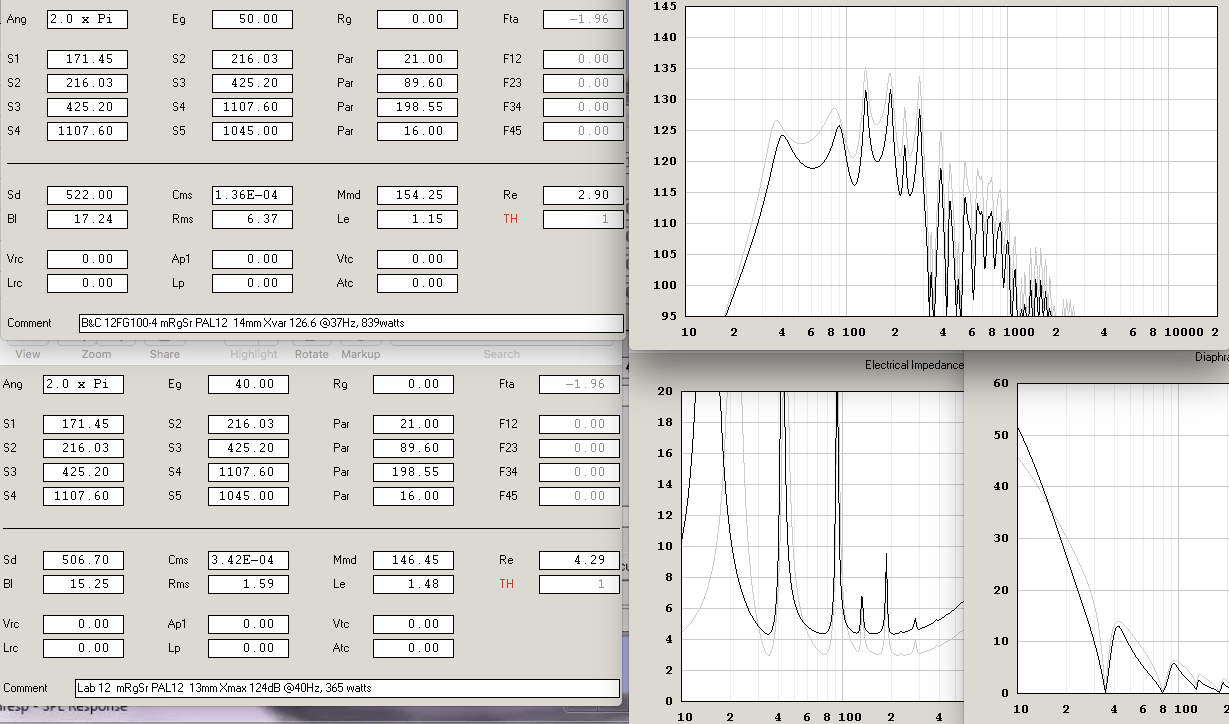The width and height of the screenshot is (1229, 724).
Task: Click the Markup toolbar label behind the windows
Action: pos(360,354)
